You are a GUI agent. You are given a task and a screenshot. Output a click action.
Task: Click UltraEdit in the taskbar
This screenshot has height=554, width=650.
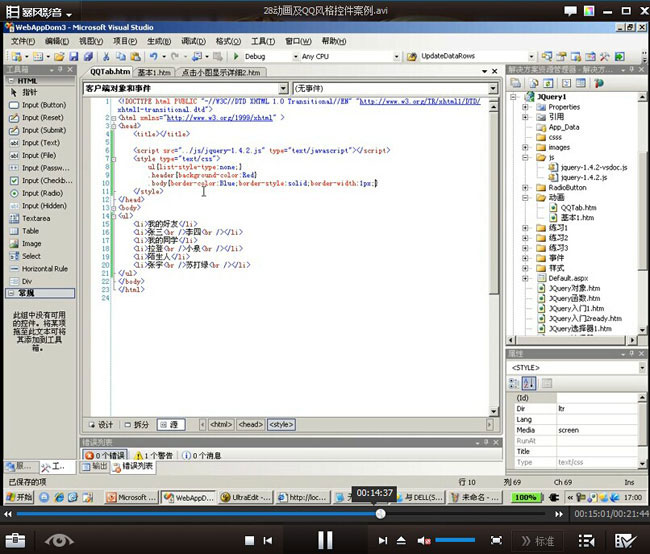tap(245, 497)
